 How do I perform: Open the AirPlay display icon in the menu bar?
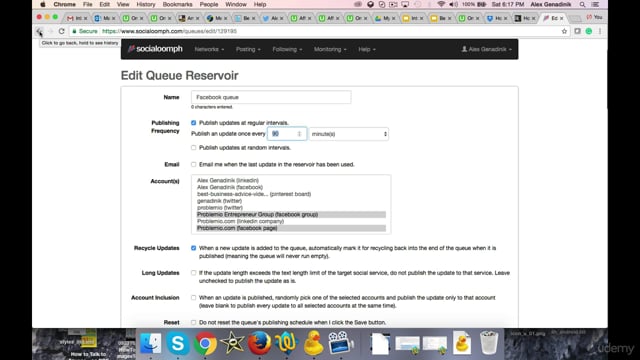click(405, 4)
